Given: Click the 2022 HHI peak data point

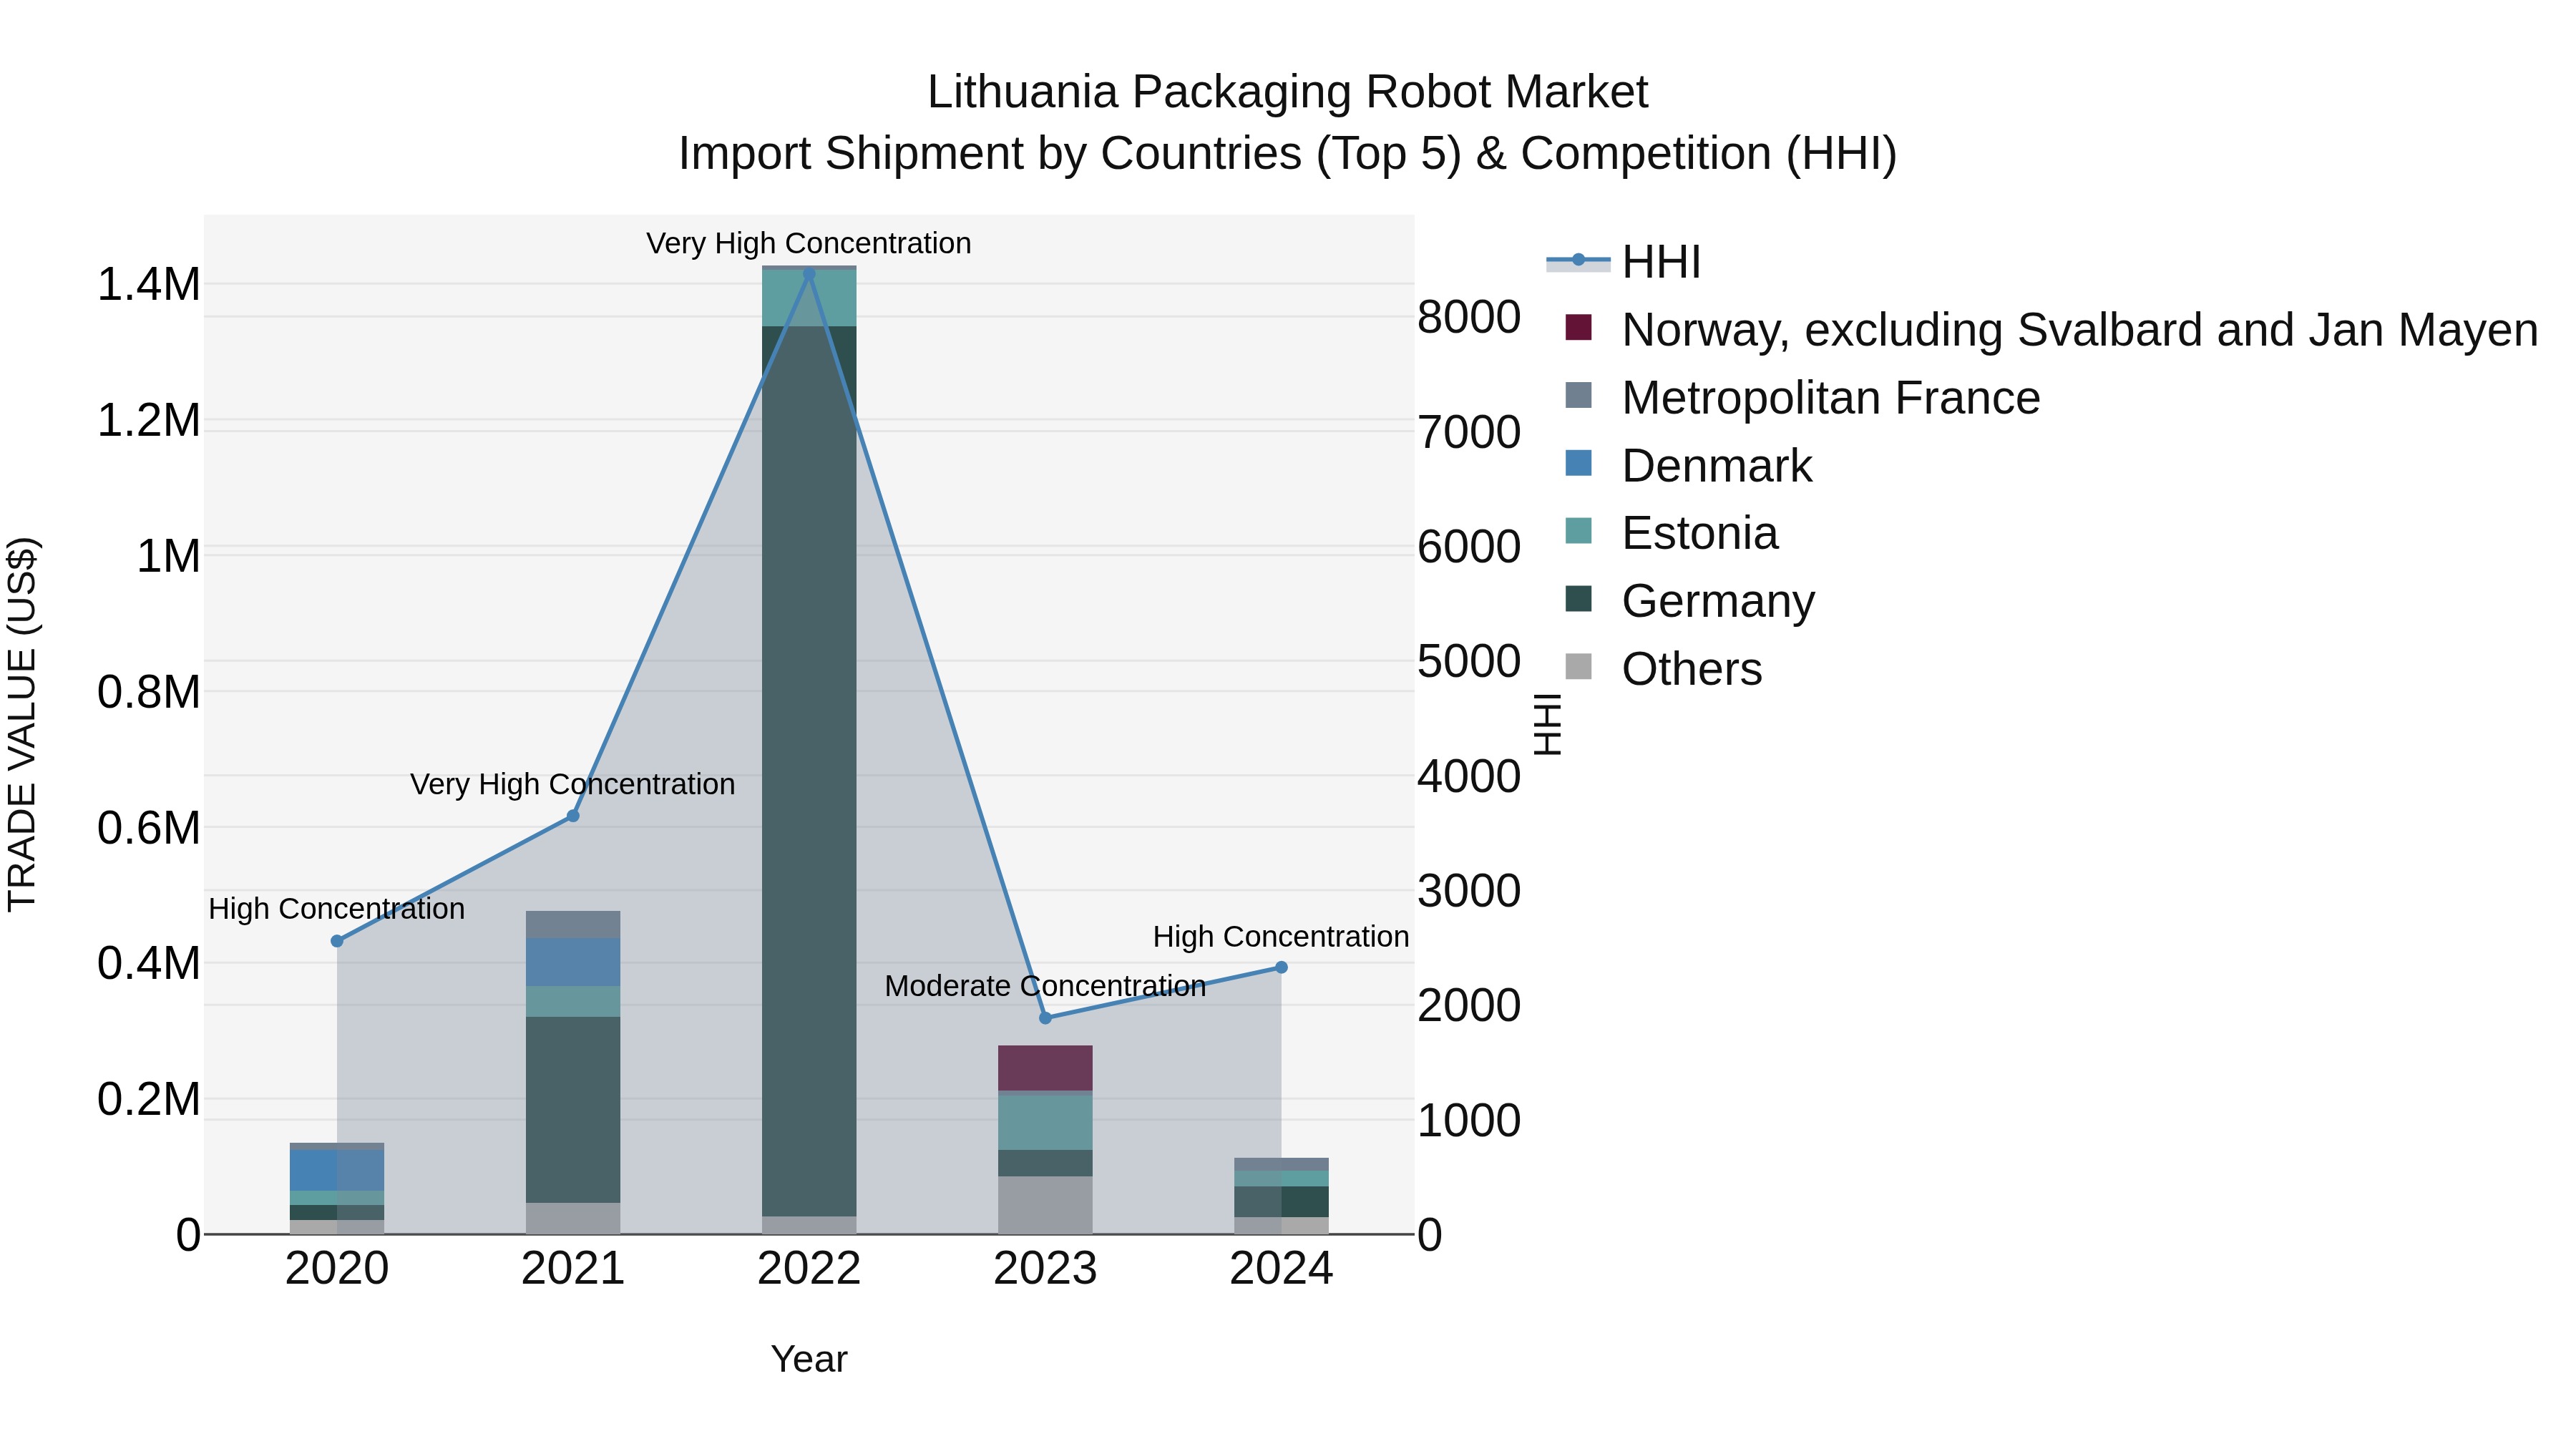Looking at the screenshot, I should [x=809, y=274].
